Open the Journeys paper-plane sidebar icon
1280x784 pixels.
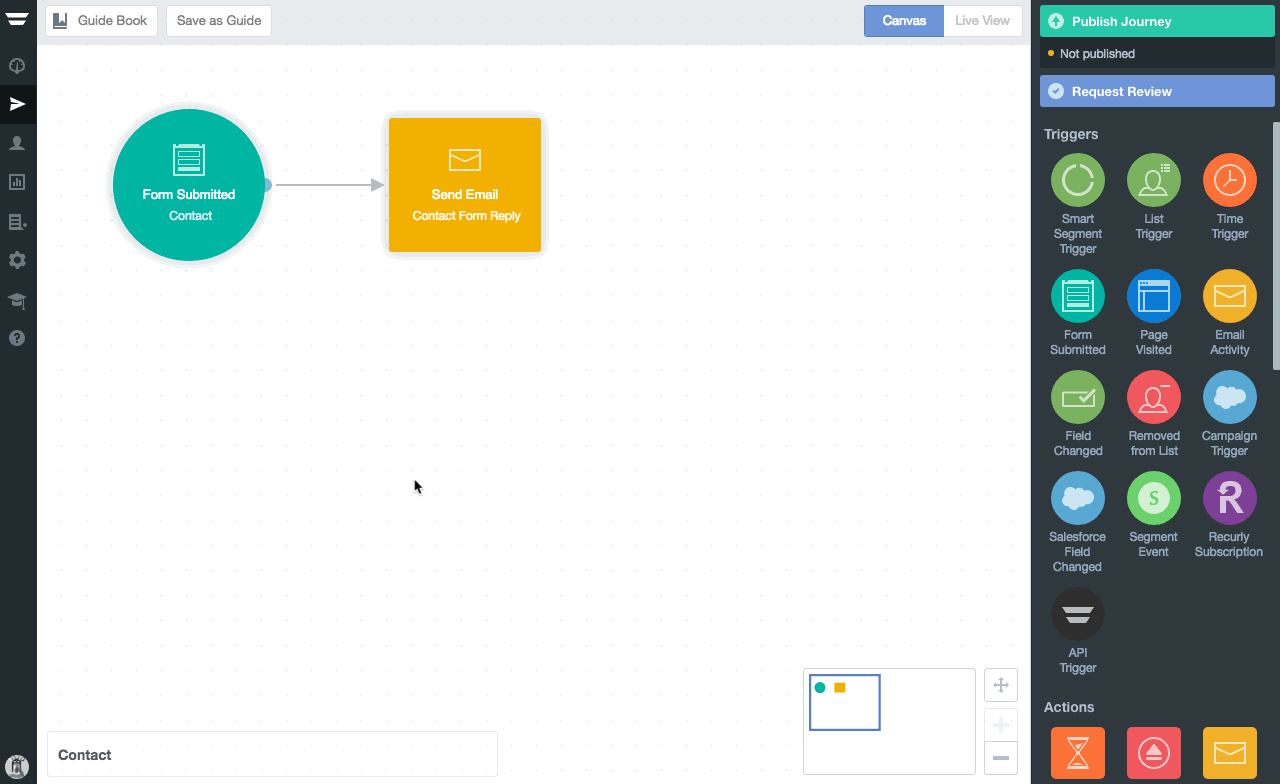point(17,104)
